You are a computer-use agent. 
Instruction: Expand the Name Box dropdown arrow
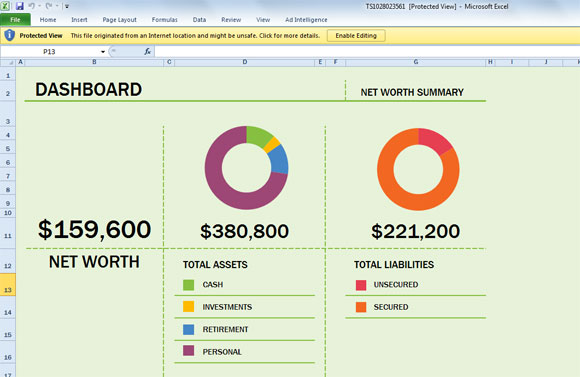pyautogui.click(x=103, y=52)
